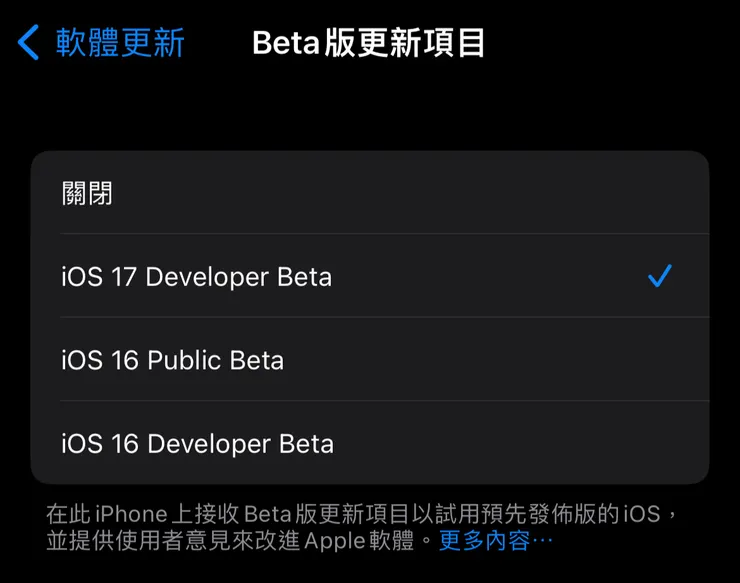740x583 pixels.
Task: Click the blue checkmark icon
Action: pos(659,277)
